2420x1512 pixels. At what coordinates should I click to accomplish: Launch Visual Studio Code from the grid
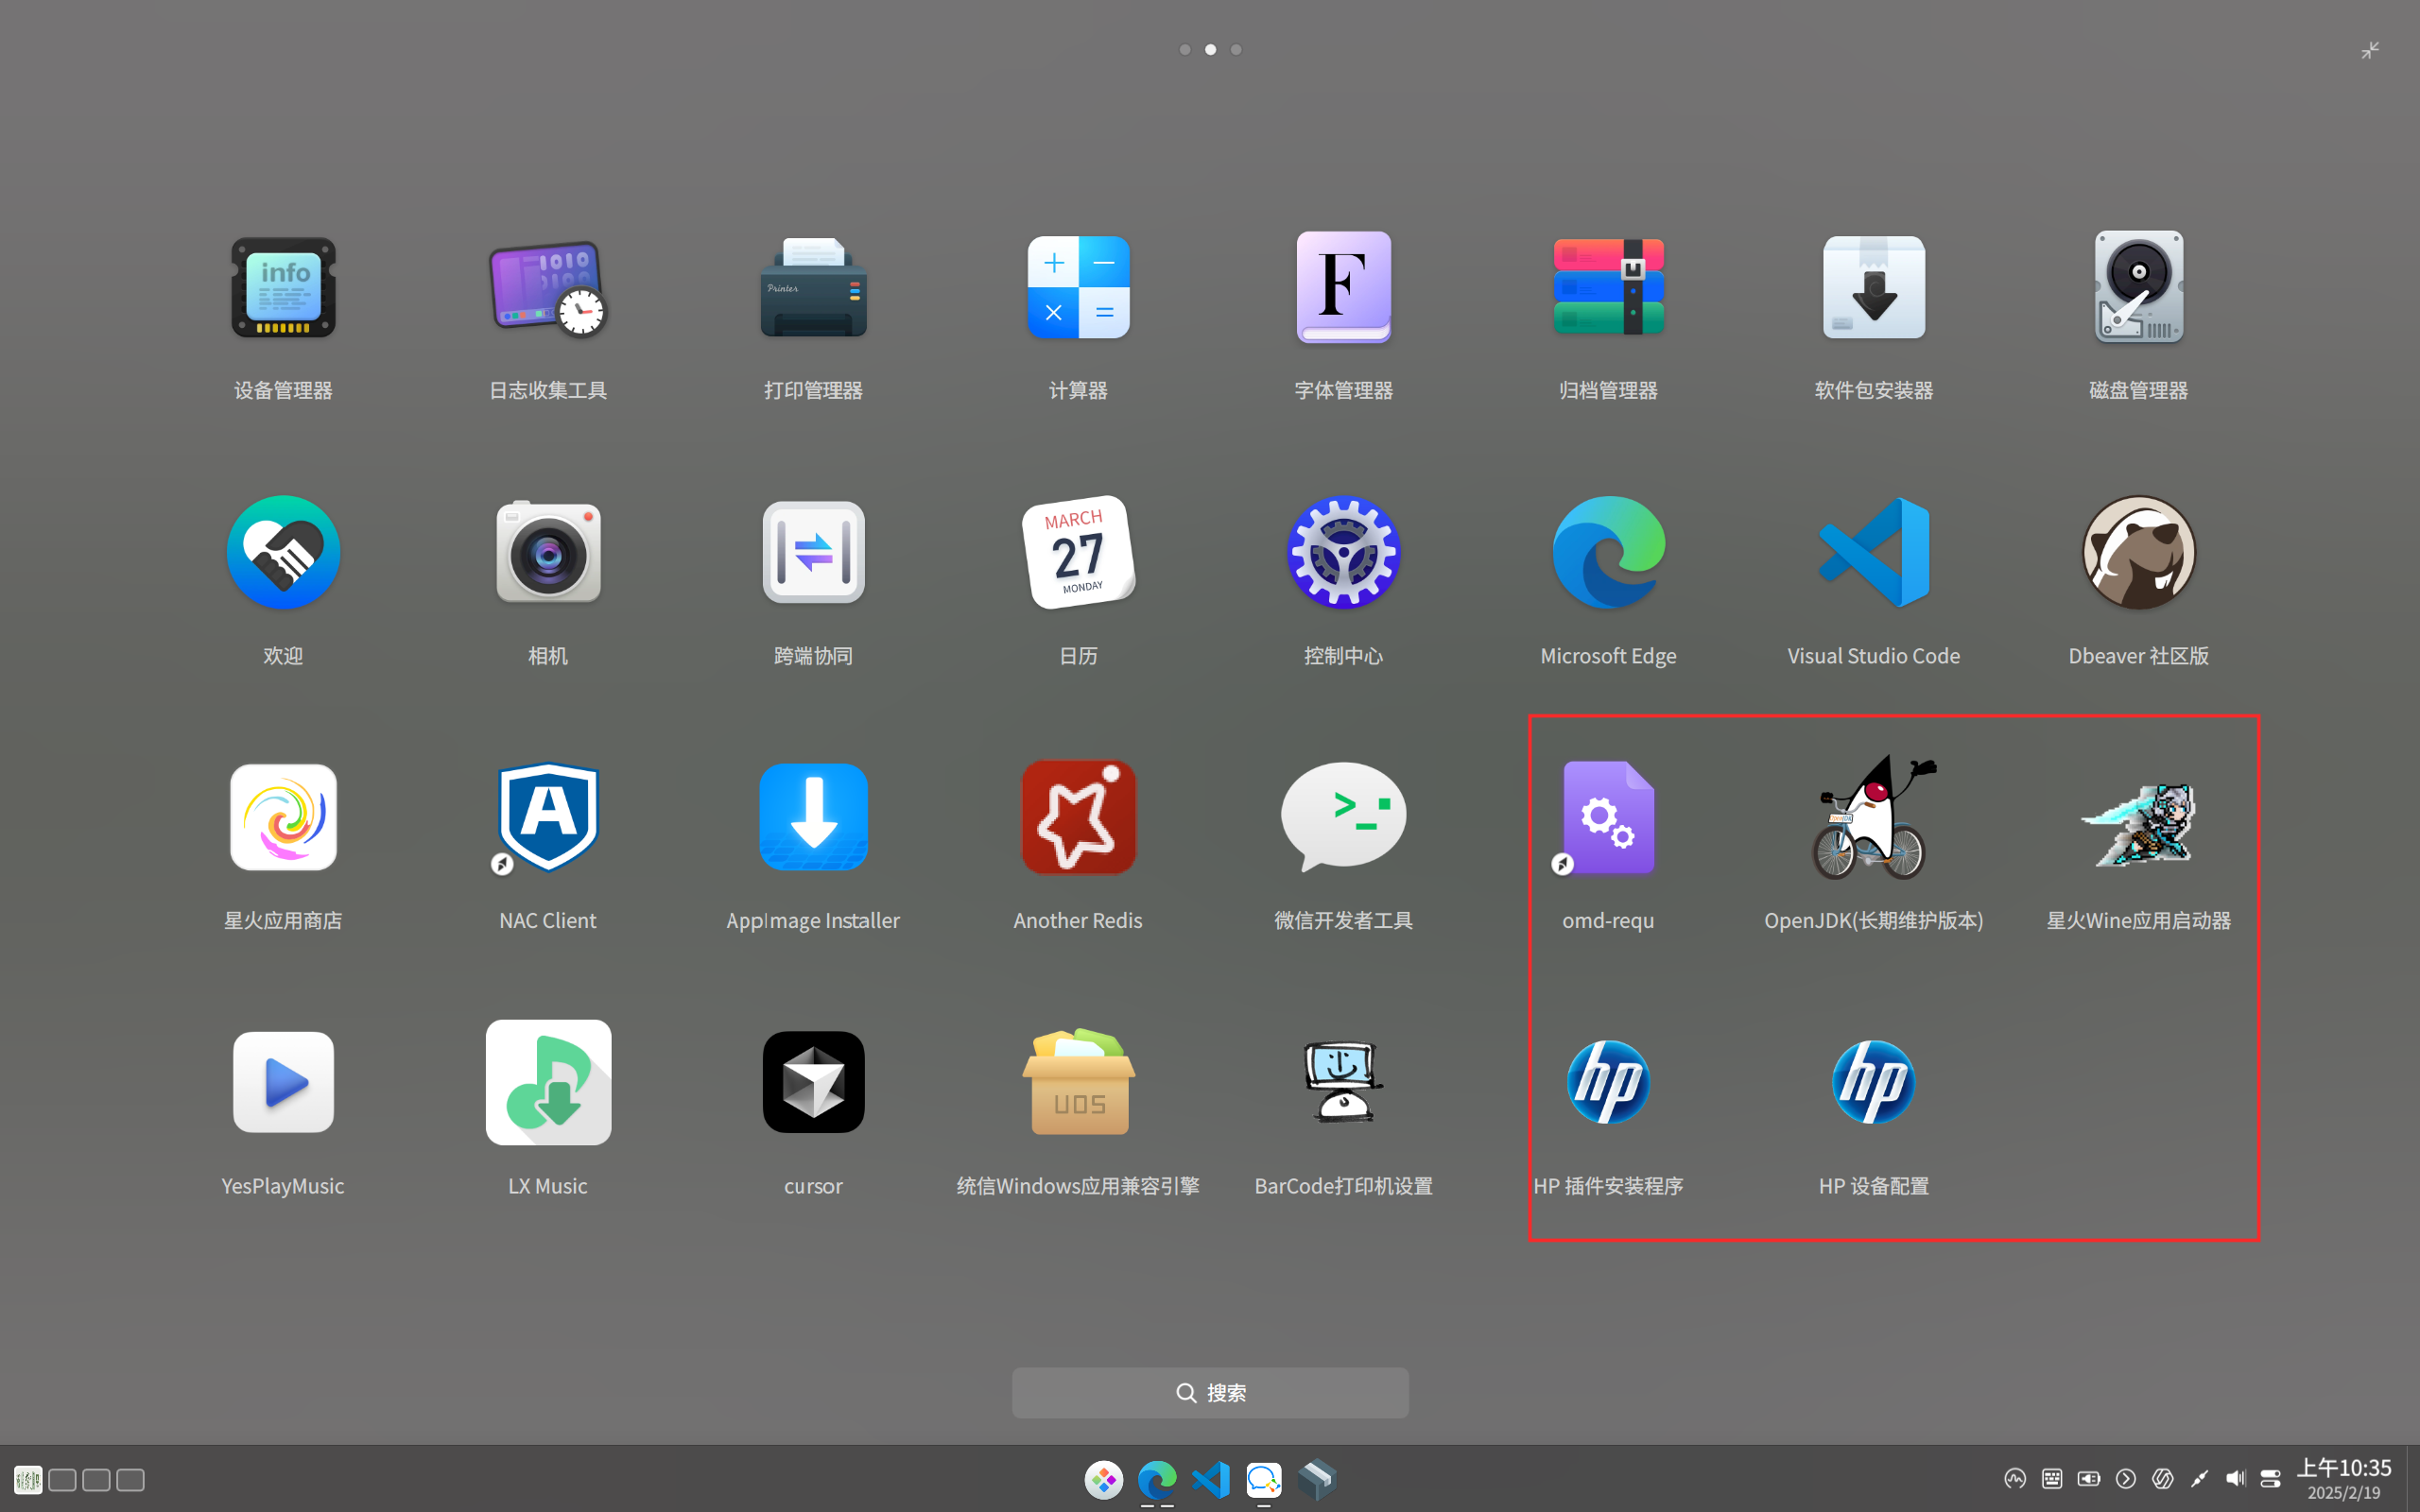[x=1873, y=552]
